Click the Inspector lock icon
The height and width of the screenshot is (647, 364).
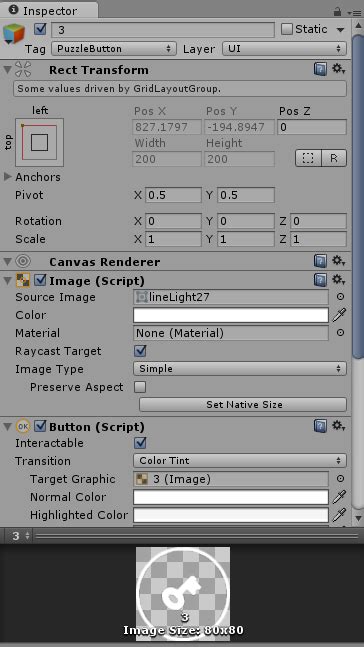click(x=338, y=11)
